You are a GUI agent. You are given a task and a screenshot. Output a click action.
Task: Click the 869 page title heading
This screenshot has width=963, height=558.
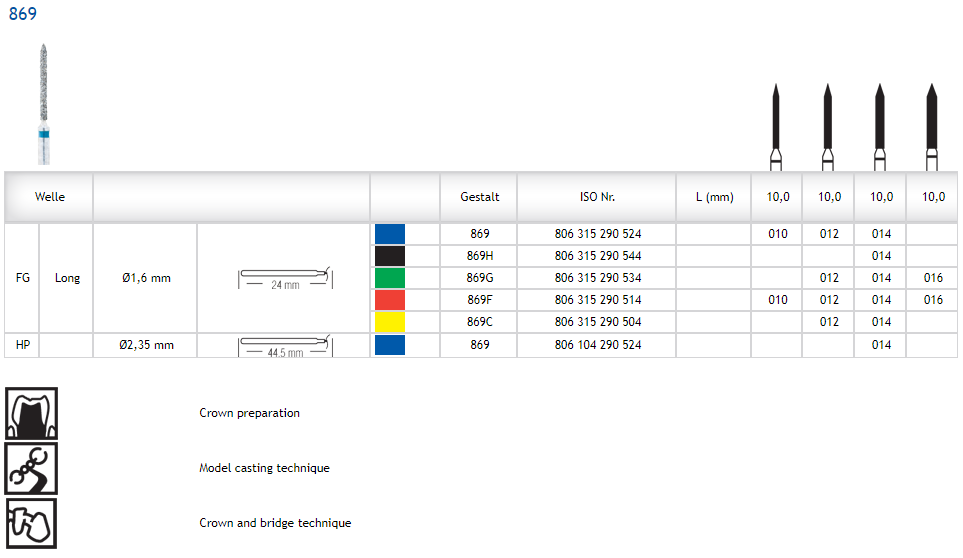[22, 14]
